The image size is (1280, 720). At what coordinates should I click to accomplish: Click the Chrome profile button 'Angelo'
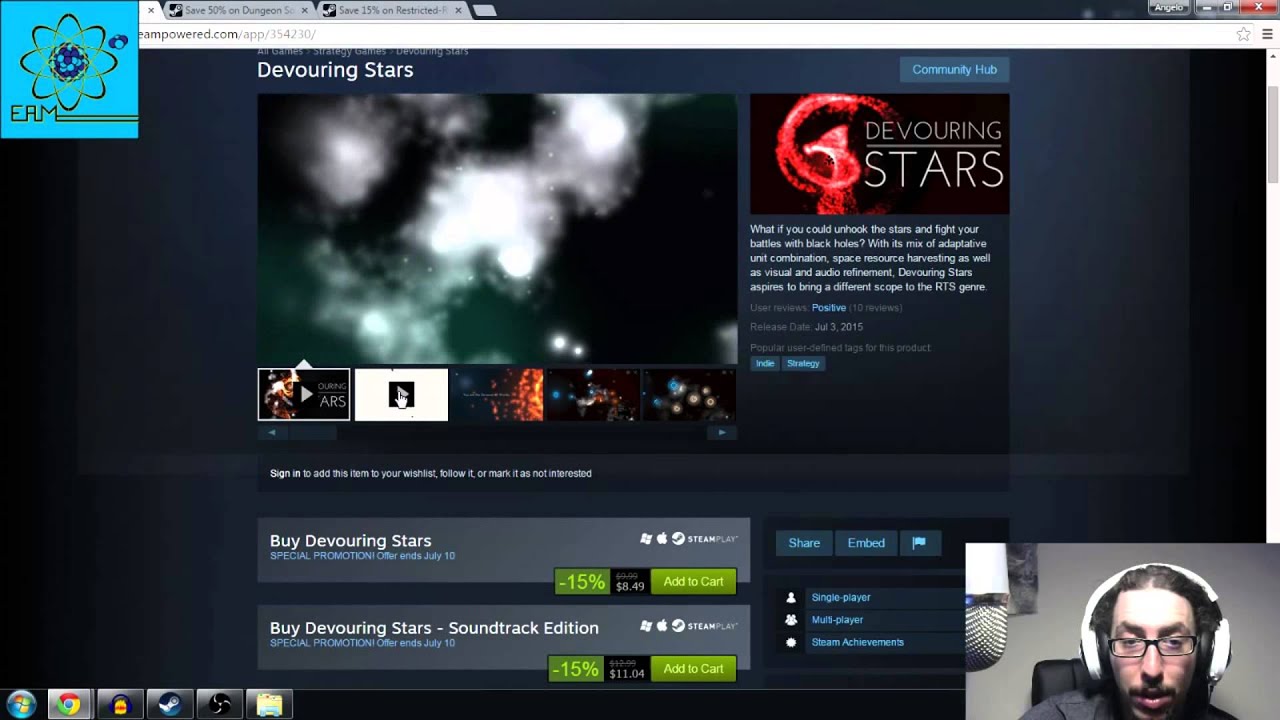(x=1168, y=7)
